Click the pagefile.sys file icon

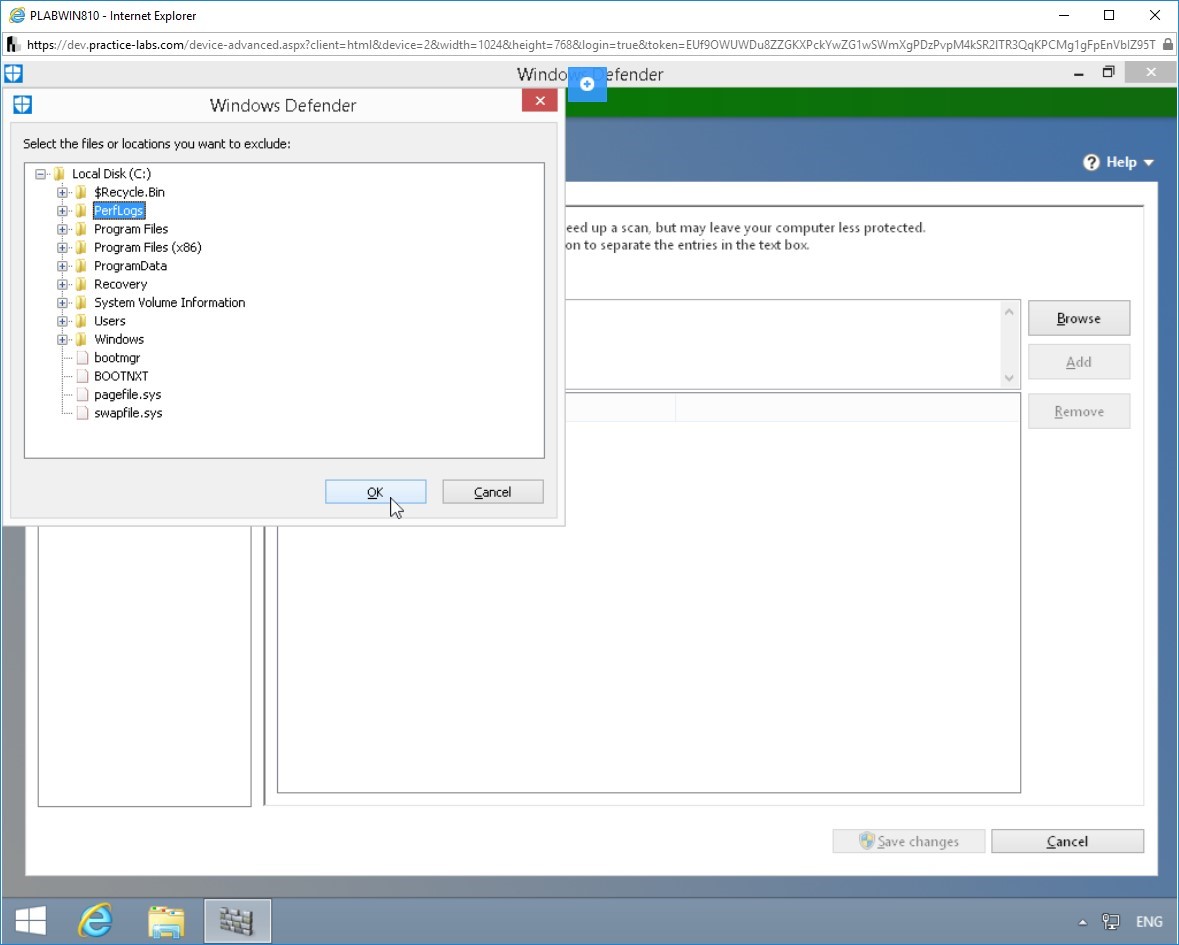click(82, 395)
